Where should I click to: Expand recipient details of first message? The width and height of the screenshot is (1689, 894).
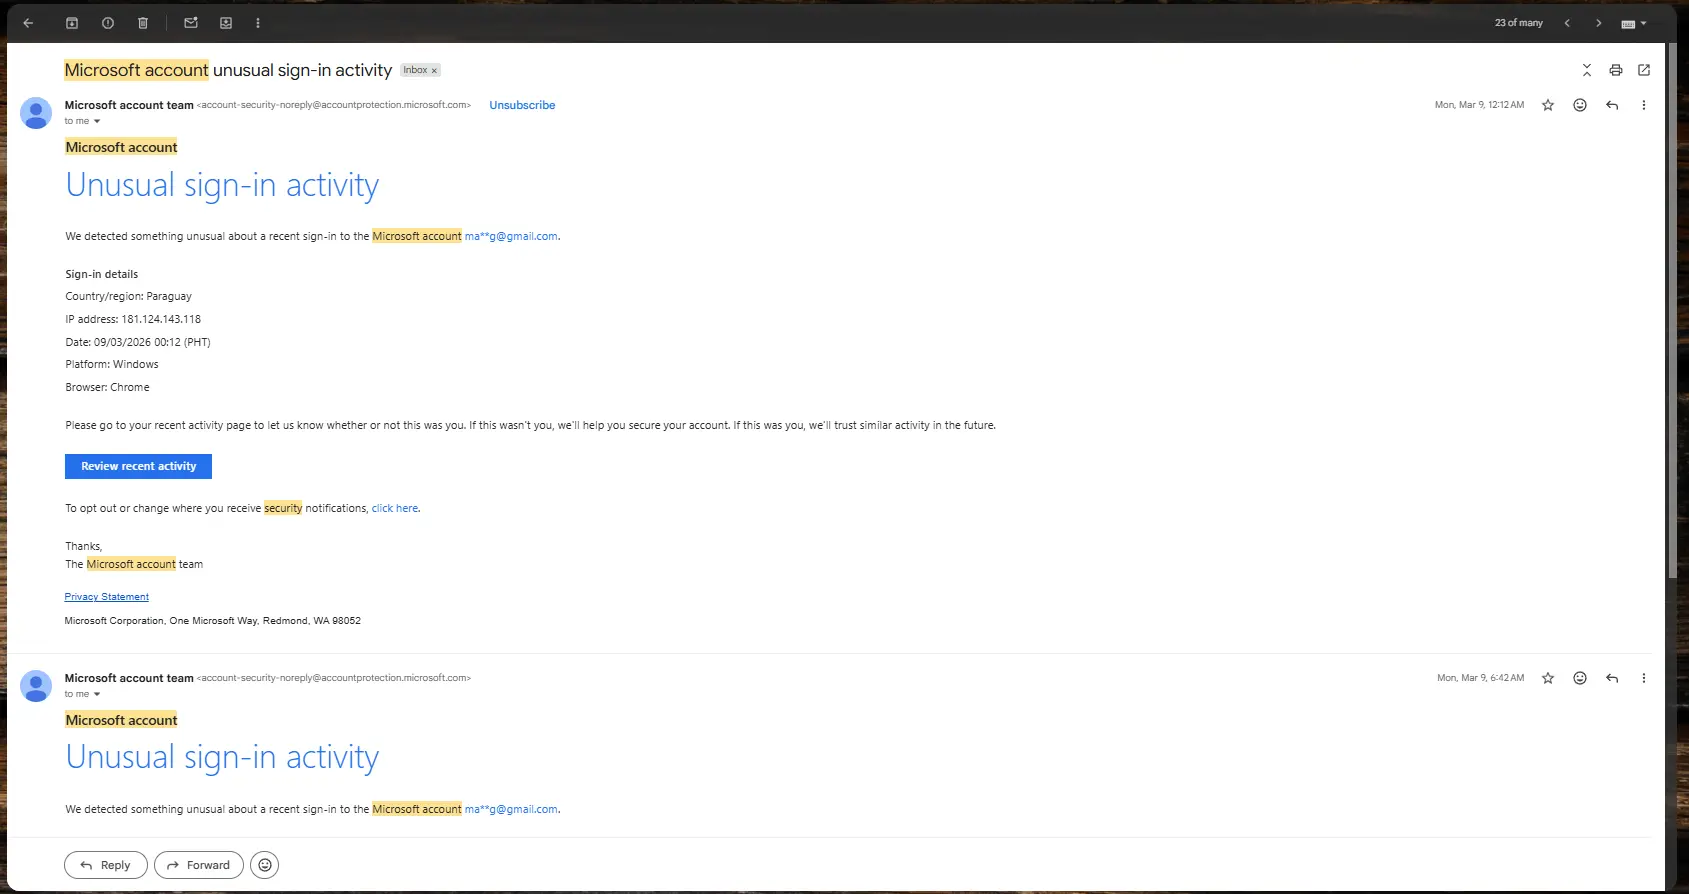pyautogui.click(x=97, y=121)
